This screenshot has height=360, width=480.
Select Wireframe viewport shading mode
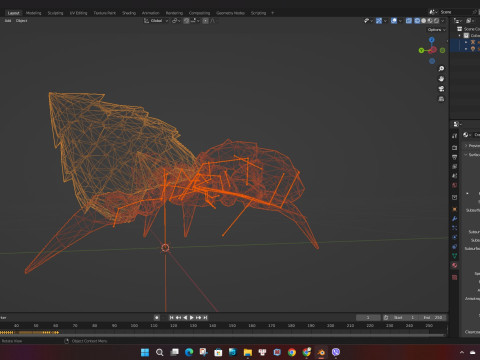[x=417, y=21]
